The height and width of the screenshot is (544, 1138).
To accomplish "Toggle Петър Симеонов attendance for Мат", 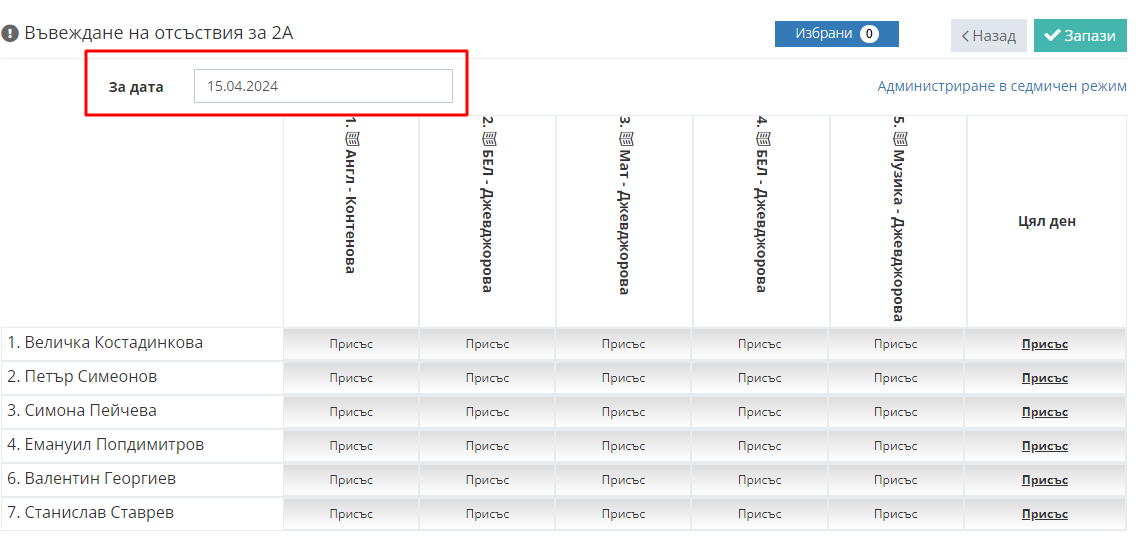I will pyautogui.click(x=623, y=378).
